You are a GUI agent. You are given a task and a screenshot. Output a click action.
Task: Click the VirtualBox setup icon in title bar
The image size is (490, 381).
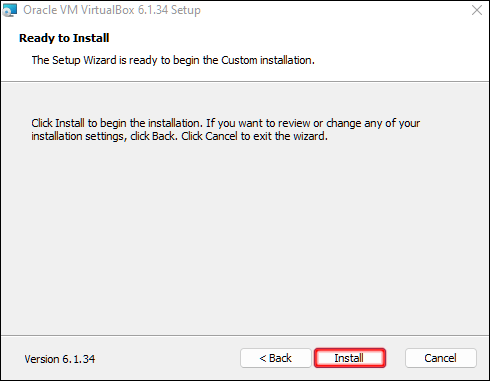[10, 10]
